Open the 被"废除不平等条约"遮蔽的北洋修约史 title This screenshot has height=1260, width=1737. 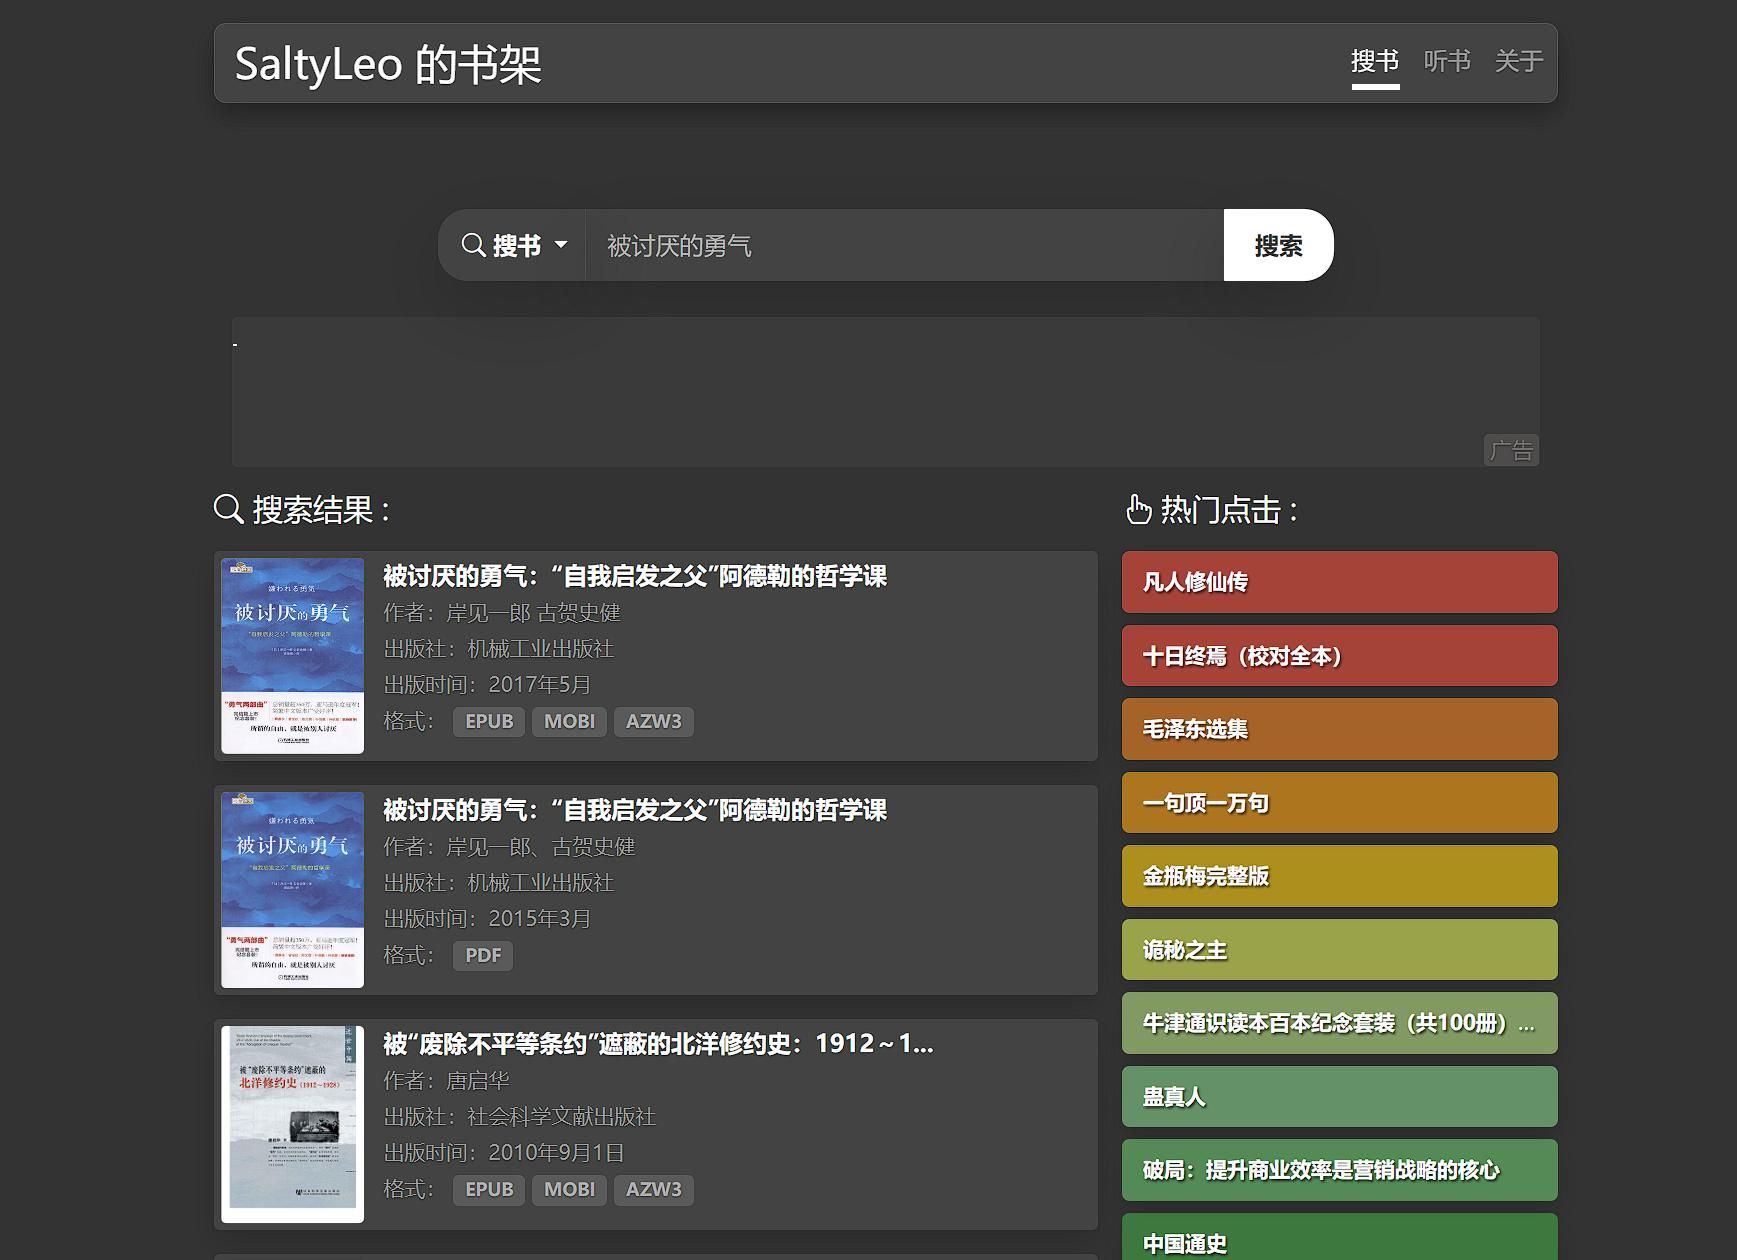click(658, 1044)
